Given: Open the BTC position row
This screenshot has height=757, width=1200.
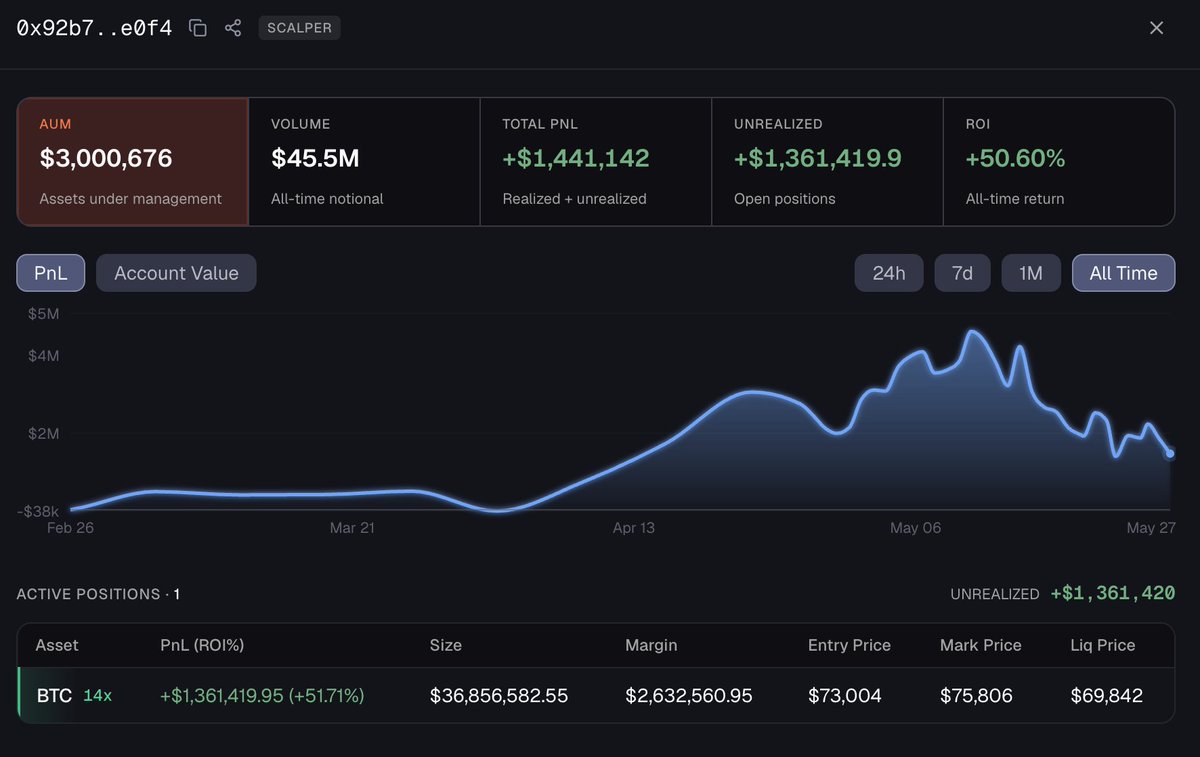Looking at the screenshot, I should (596, 695).
